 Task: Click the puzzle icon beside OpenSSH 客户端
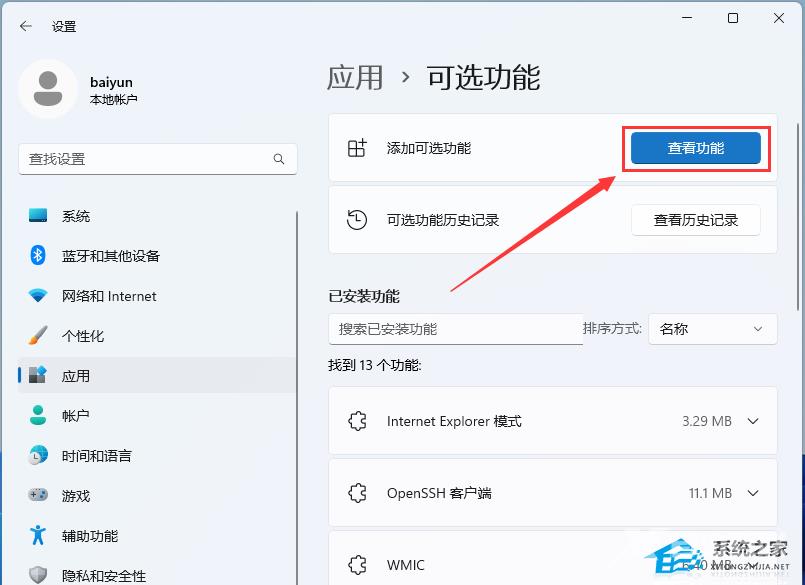[357, 493]
